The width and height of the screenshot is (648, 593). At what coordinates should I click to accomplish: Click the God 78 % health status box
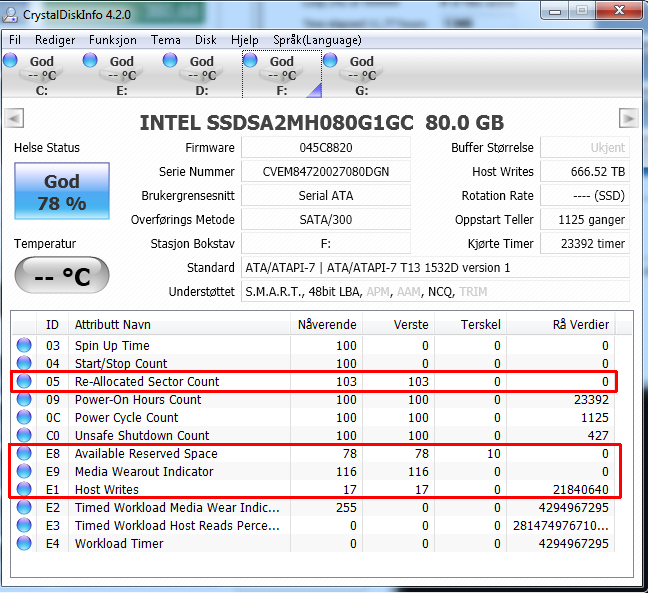62,191
